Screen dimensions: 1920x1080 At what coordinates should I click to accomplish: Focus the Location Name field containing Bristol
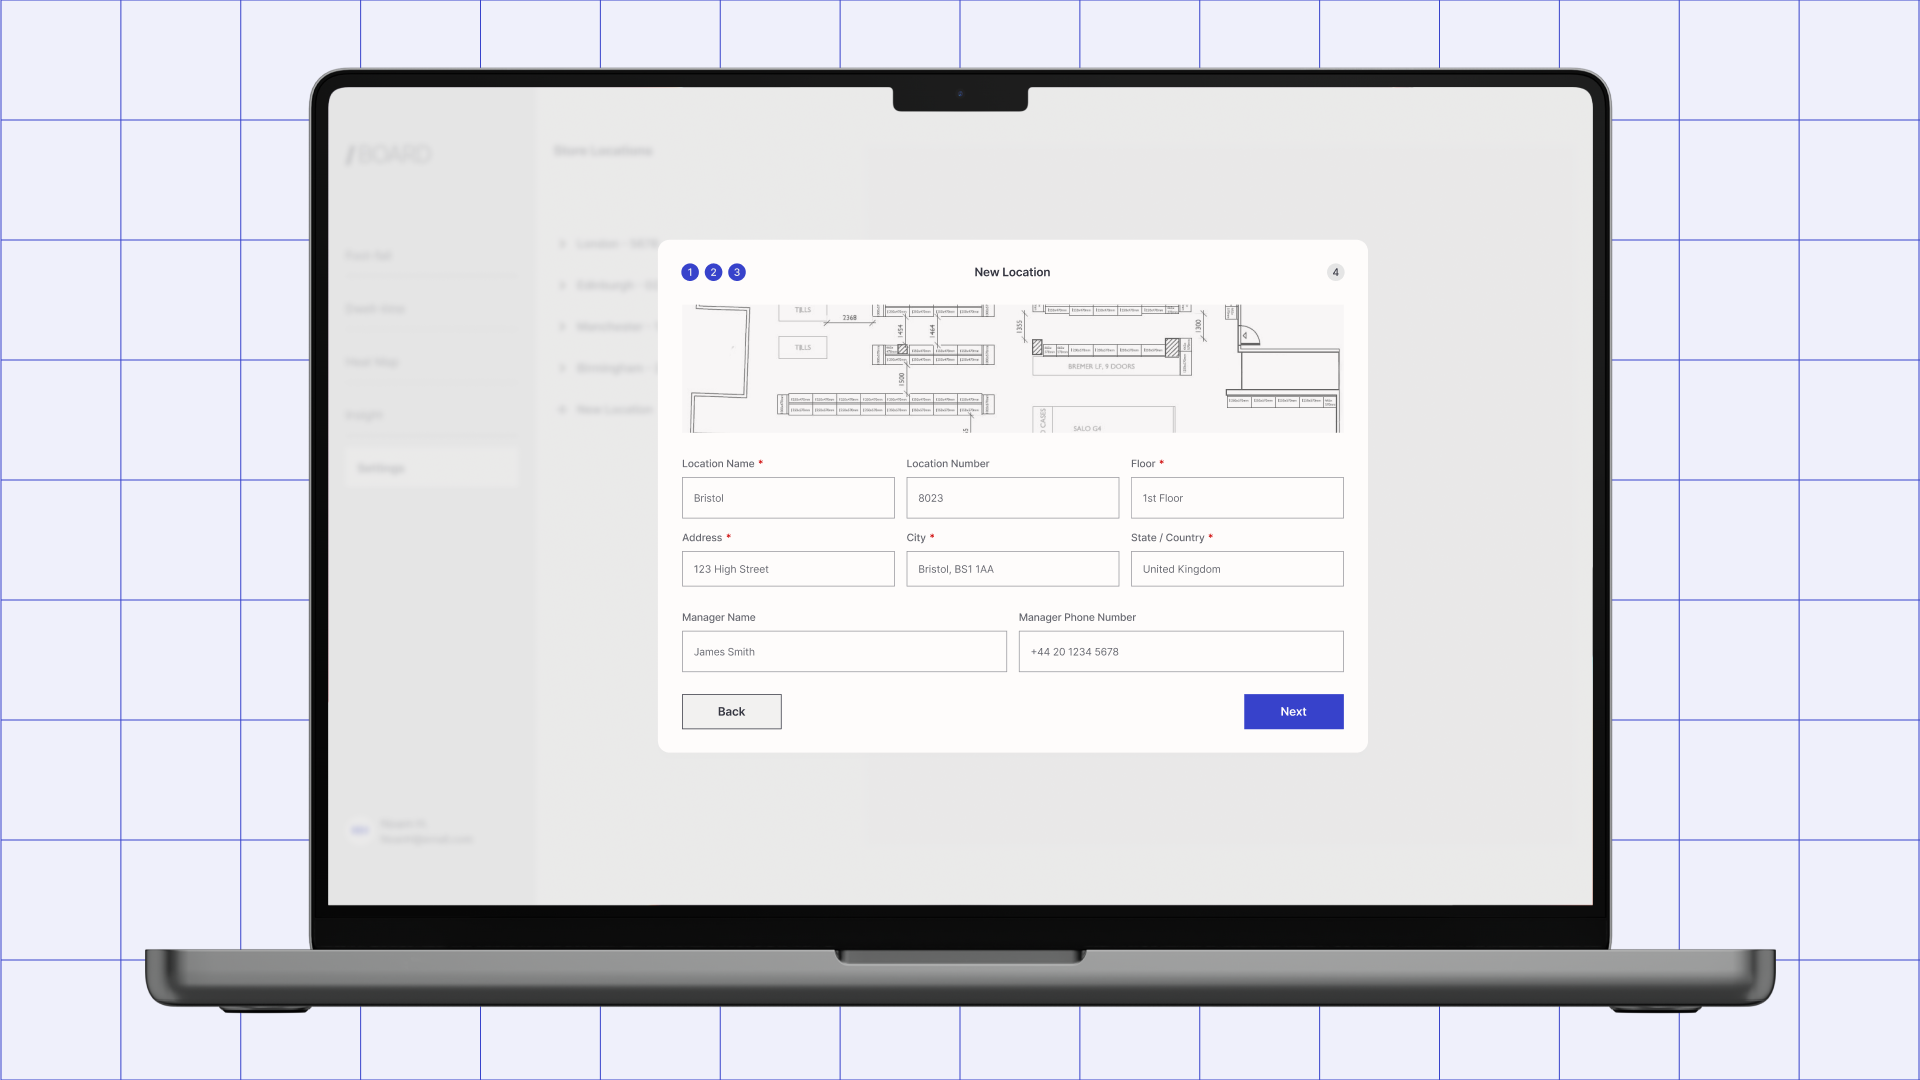788,498
